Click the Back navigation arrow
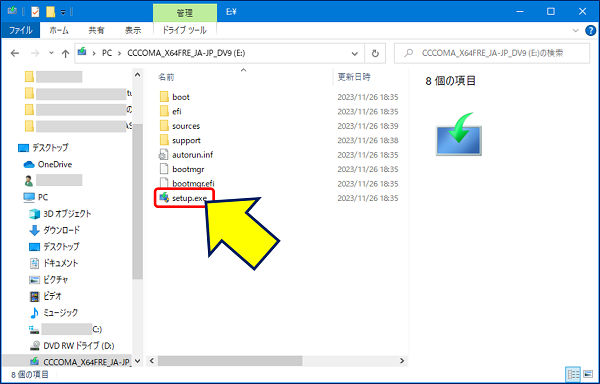The image size is (600, 384). (x=15, y=53)
